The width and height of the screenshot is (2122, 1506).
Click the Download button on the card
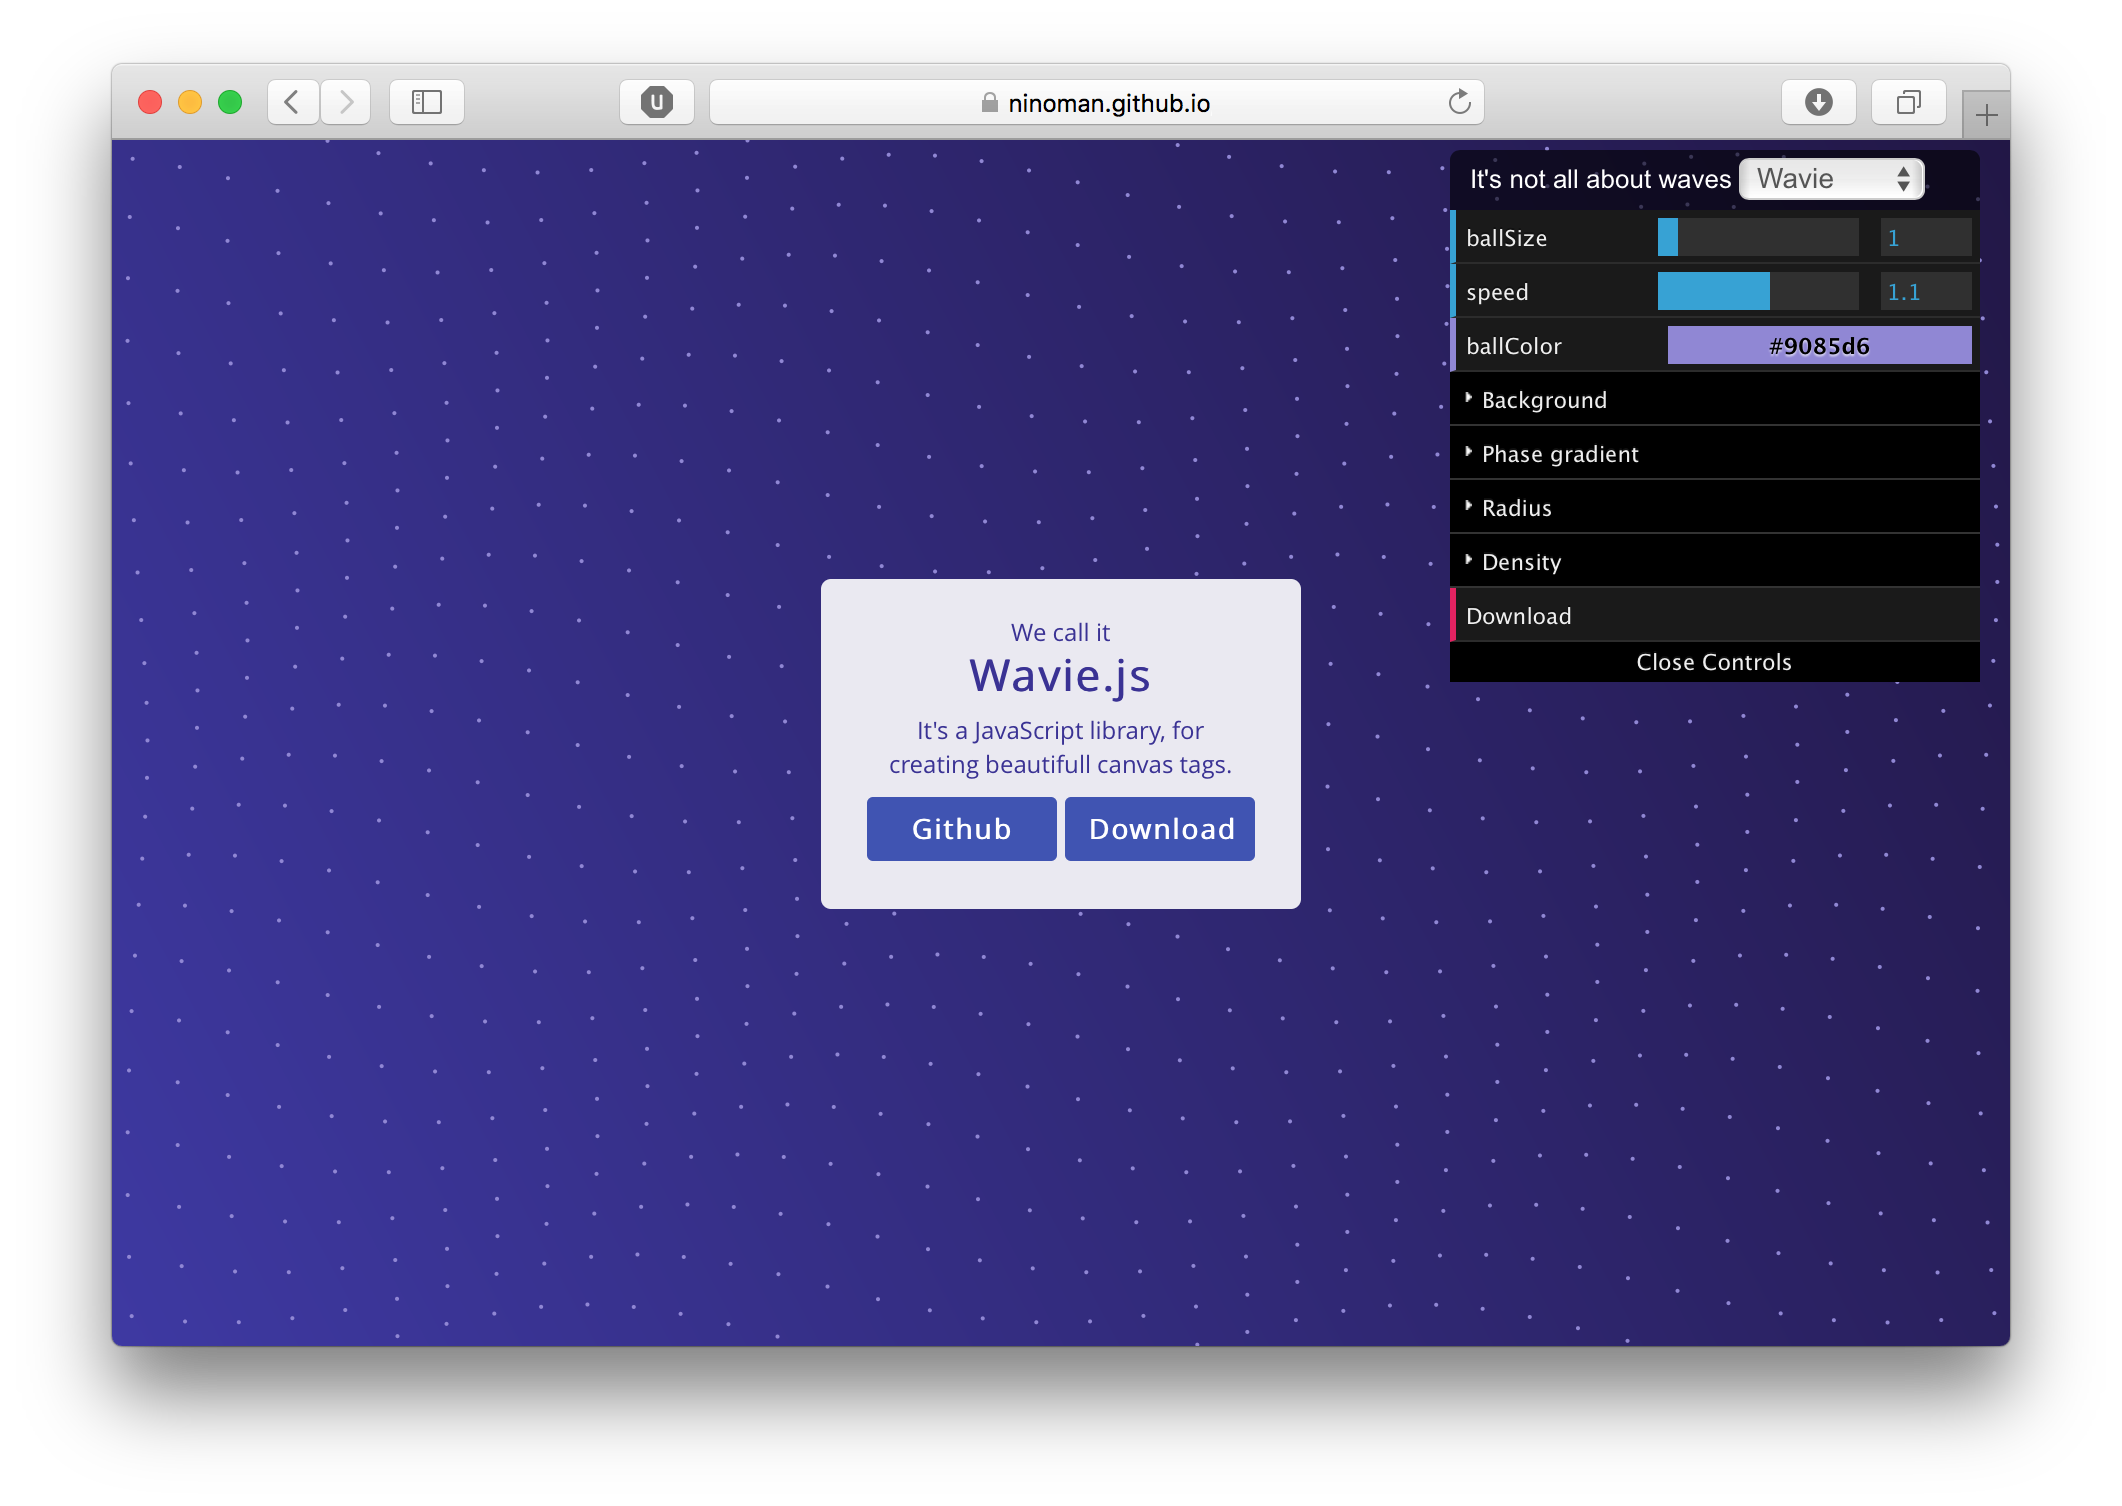1159,828
